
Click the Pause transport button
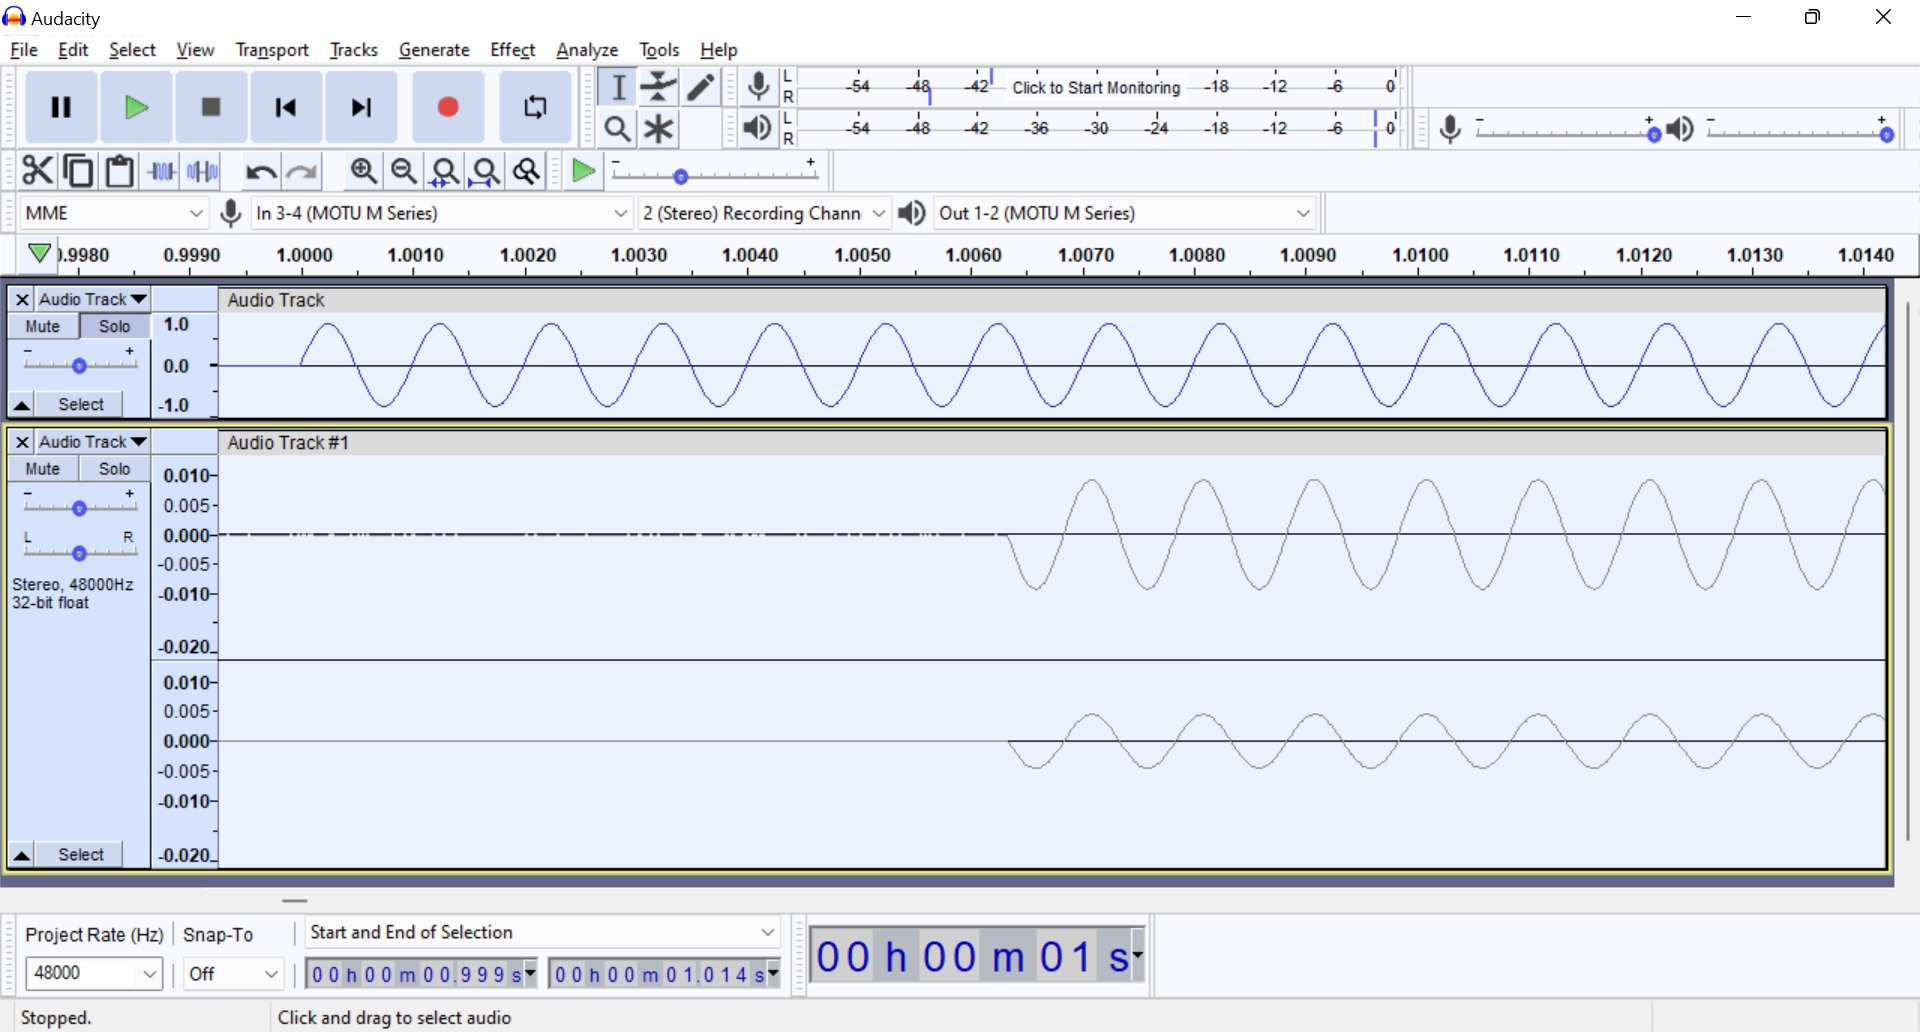[61, 107]
